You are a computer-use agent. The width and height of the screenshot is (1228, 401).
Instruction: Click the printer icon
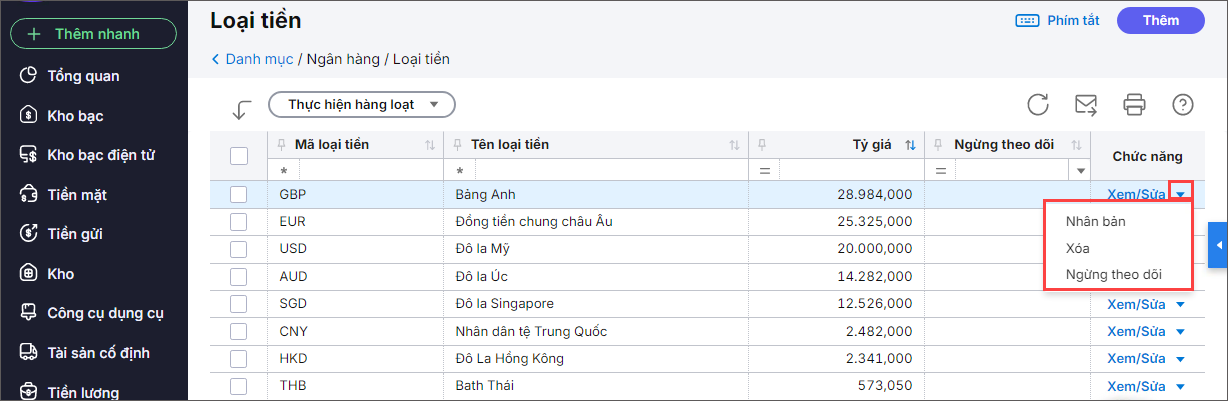1134,104
